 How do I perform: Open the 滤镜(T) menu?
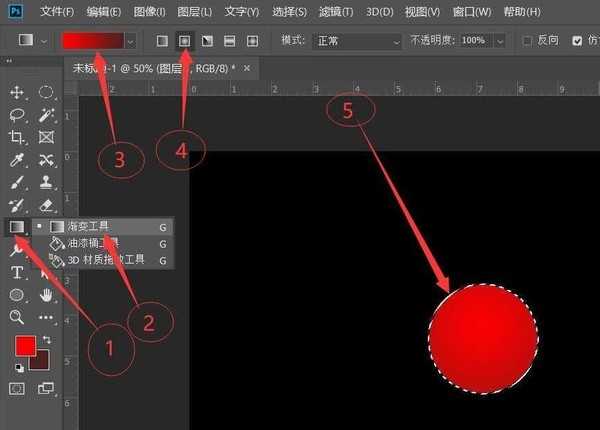tap(336, 12)
